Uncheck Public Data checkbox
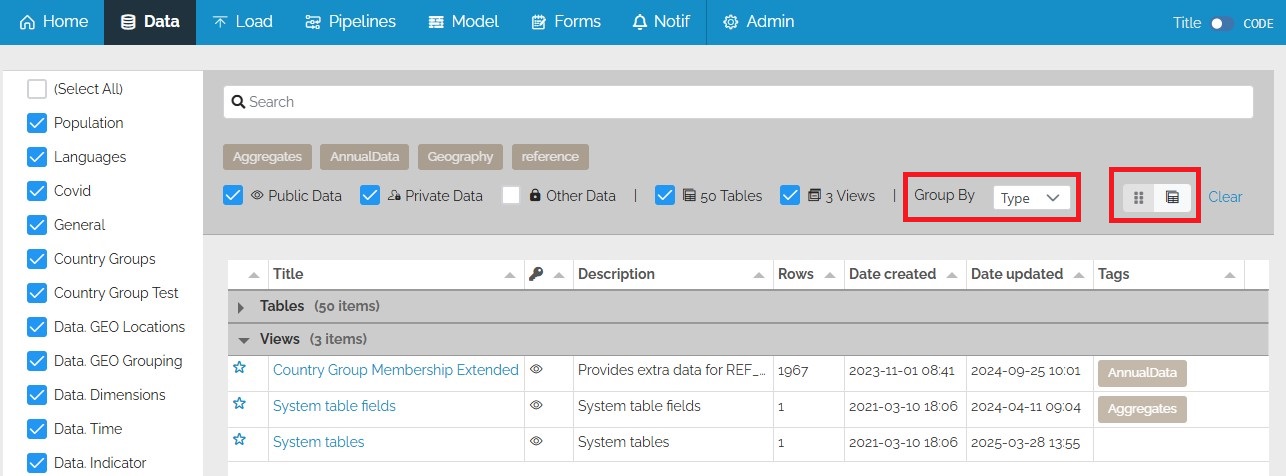 pos(233,195)
